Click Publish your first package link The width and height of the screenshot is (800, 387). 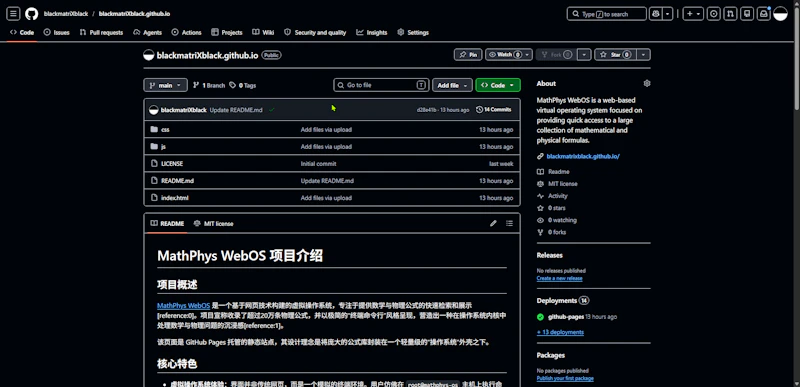[565, 378]
